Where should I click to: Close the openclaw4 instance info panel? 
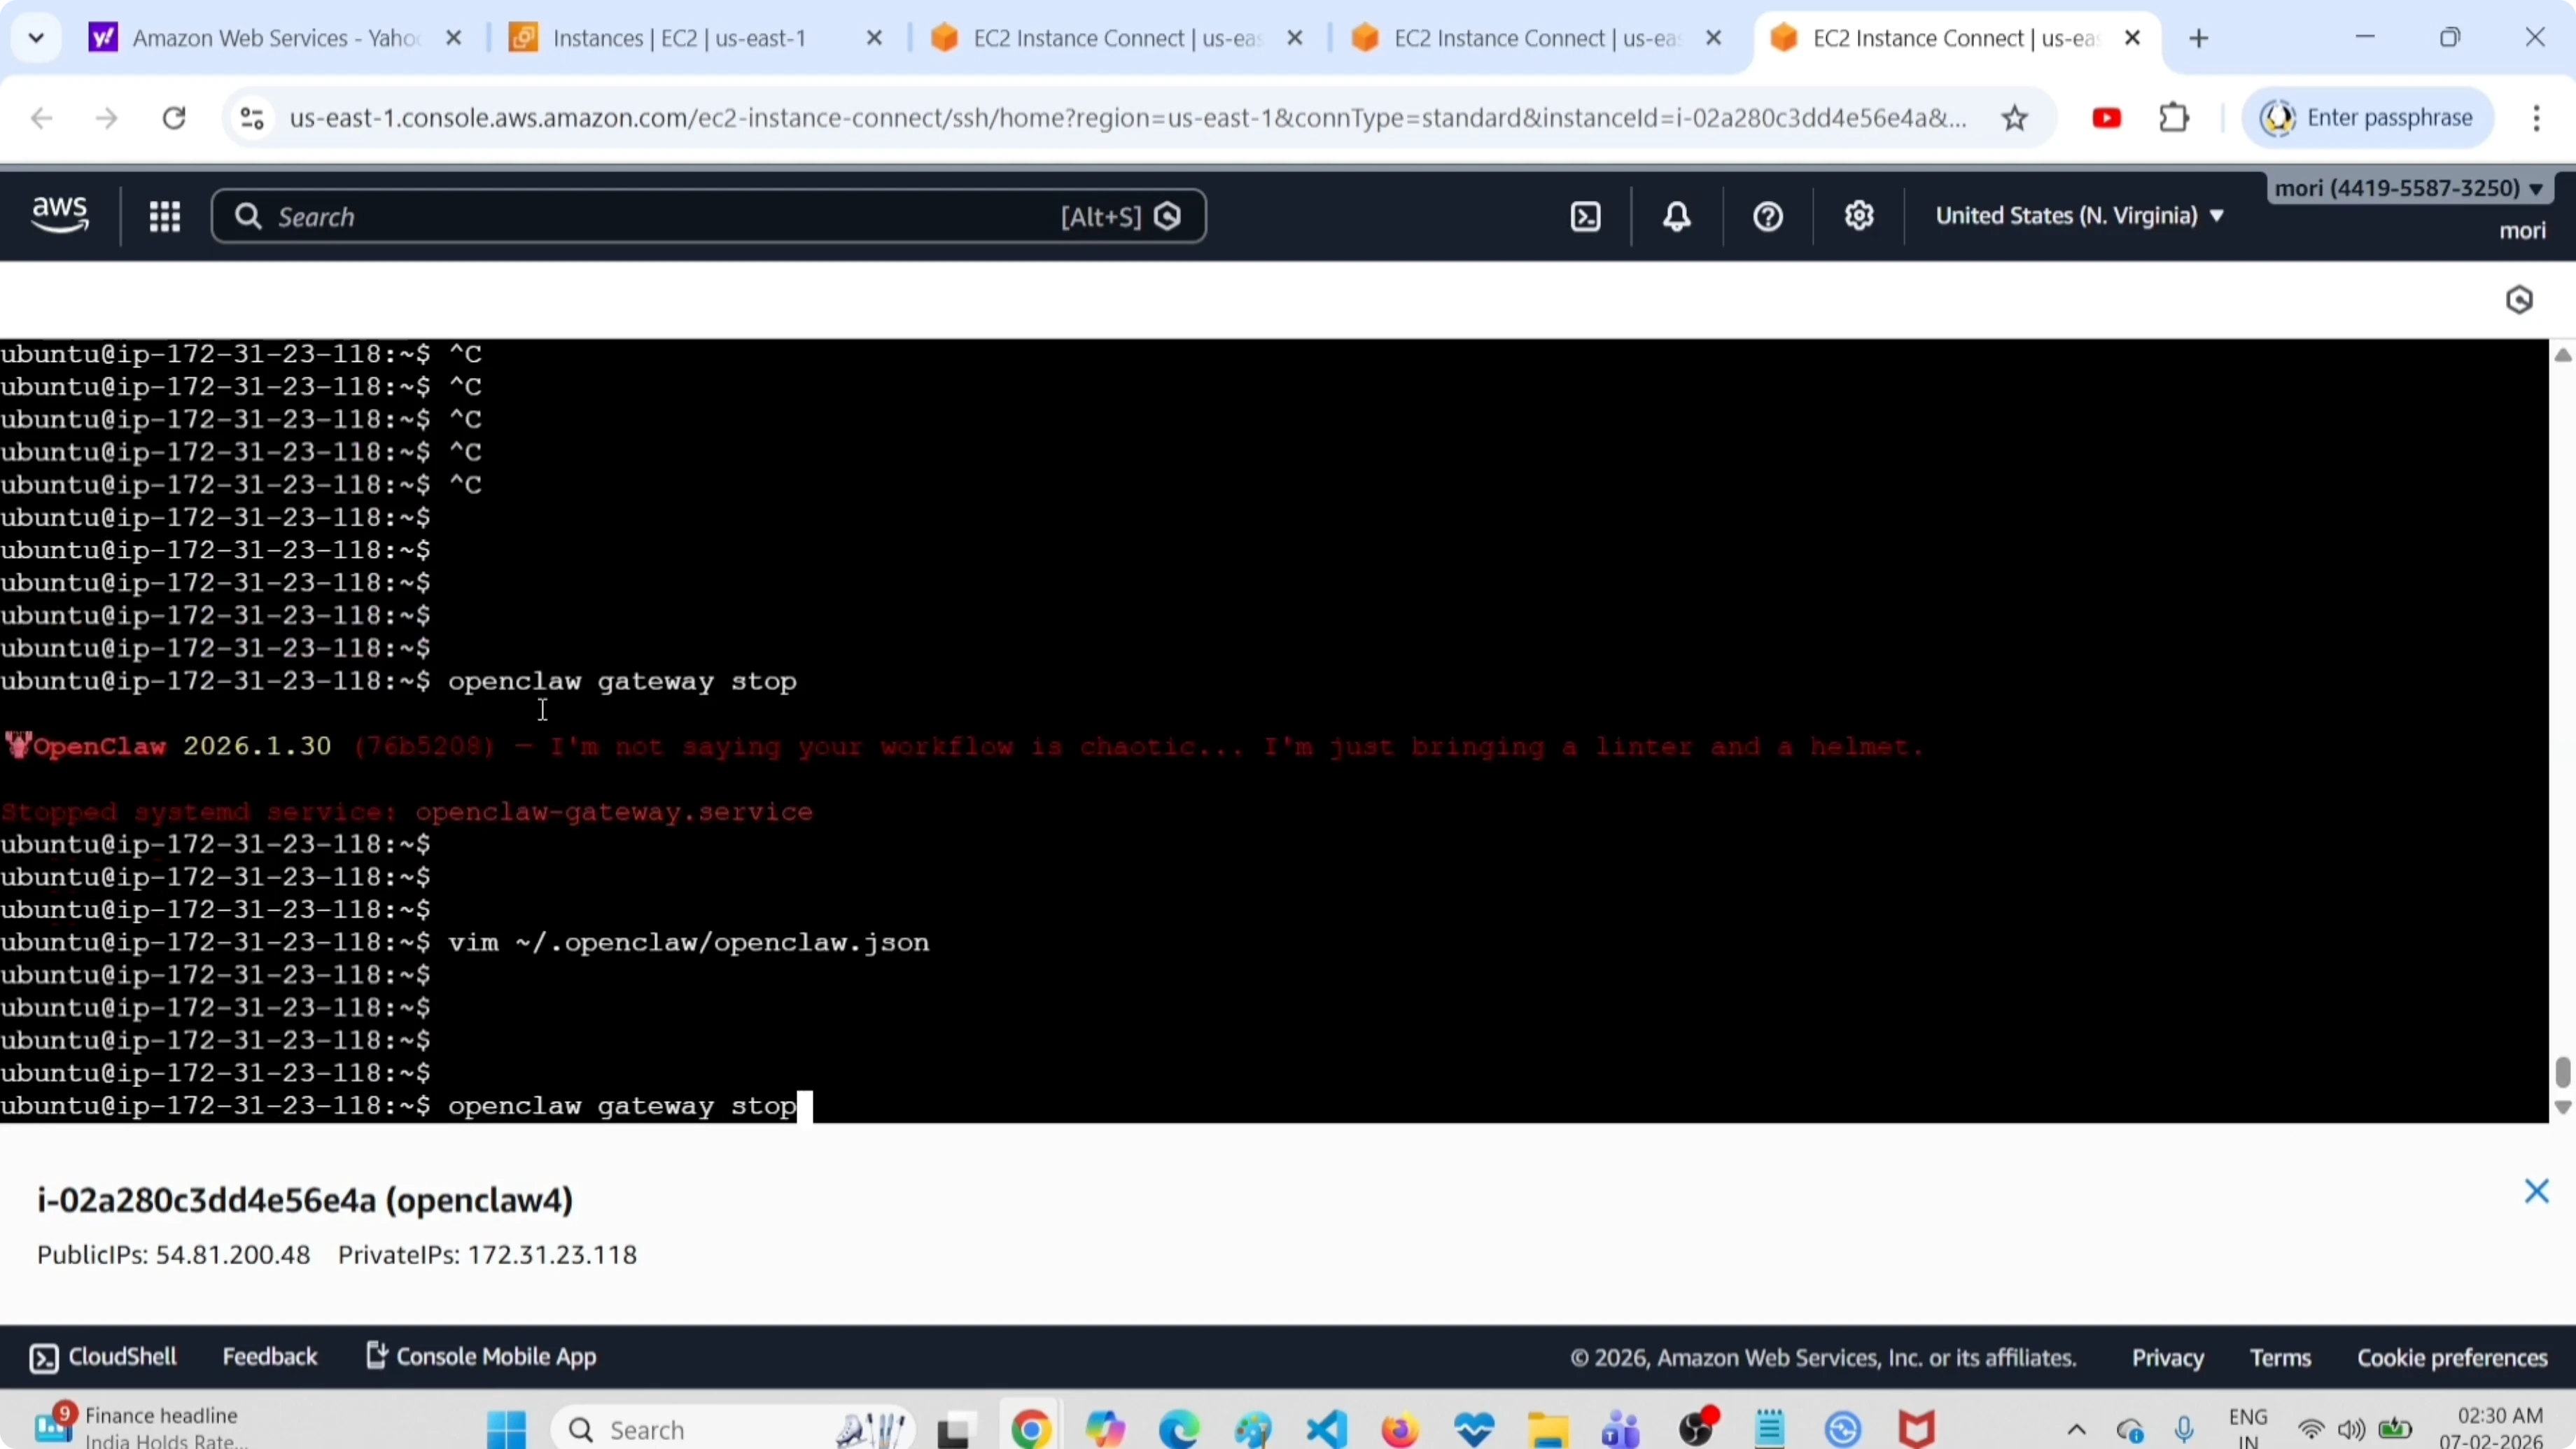click(2536, 1191)
